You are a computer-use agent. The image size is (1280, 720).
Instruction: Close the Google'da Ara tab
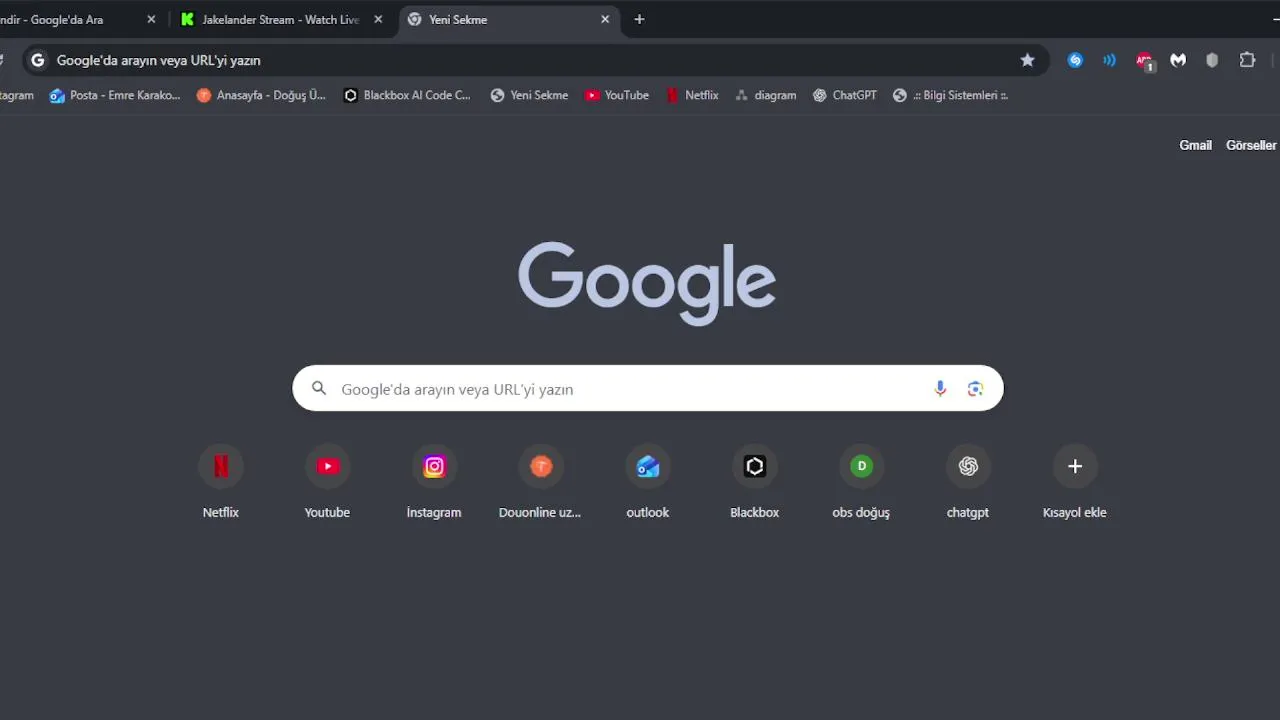point(151,19)
